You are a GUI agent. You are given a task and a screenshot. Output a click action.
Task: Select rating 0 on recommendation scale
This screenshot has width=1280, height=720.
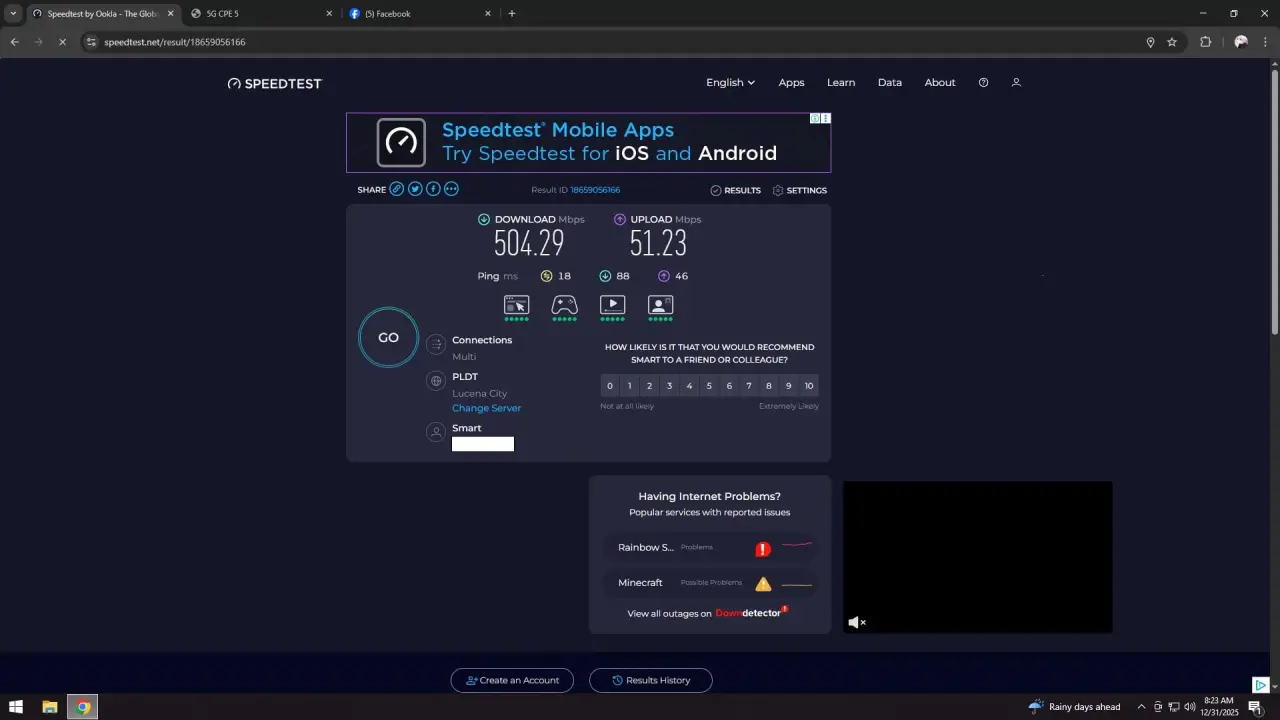pyautogui.click(x=610, y=386)
